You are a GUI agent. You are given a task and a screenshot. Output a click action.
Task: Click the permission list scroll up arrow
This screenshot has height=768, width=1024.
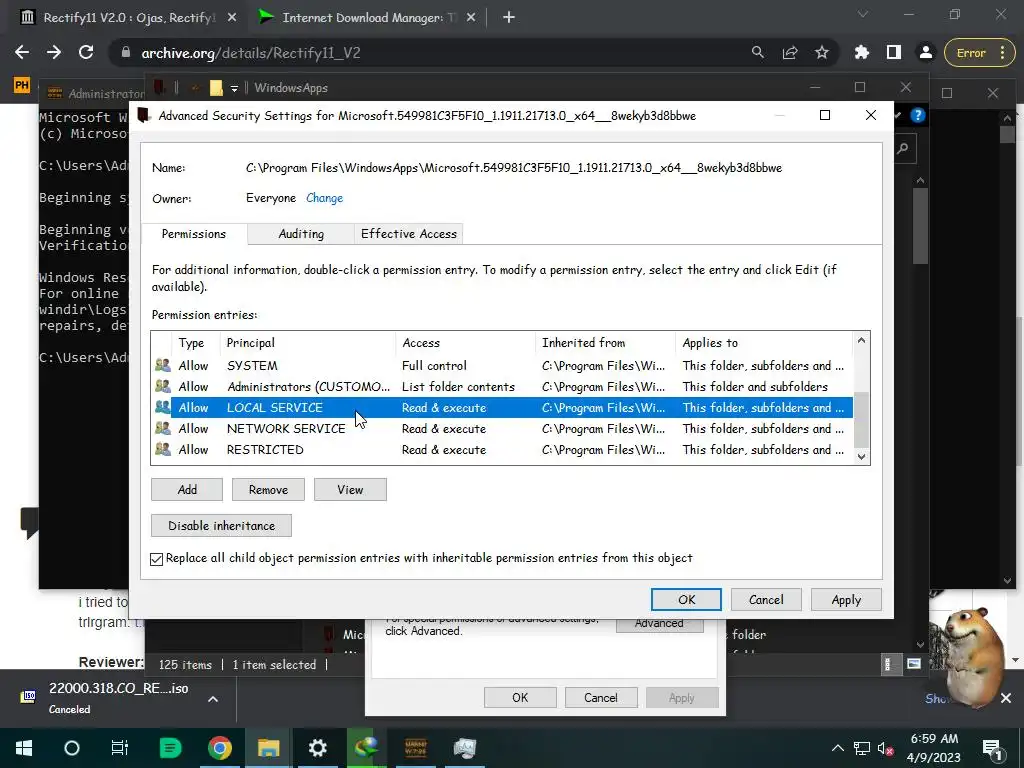861,340
